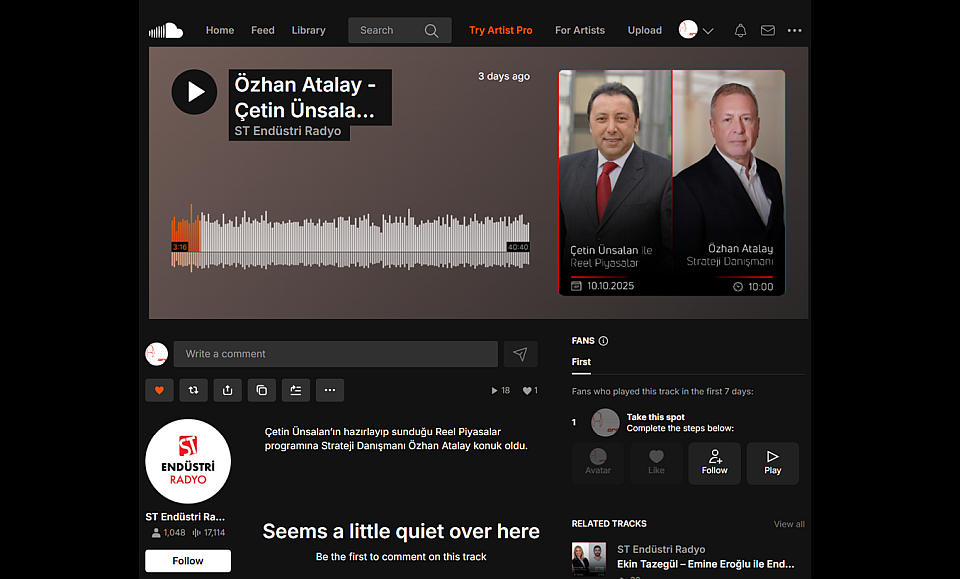Open the three-dots menu in top navigation
This screenshot has height=579, width=960.
pos(794,30)
